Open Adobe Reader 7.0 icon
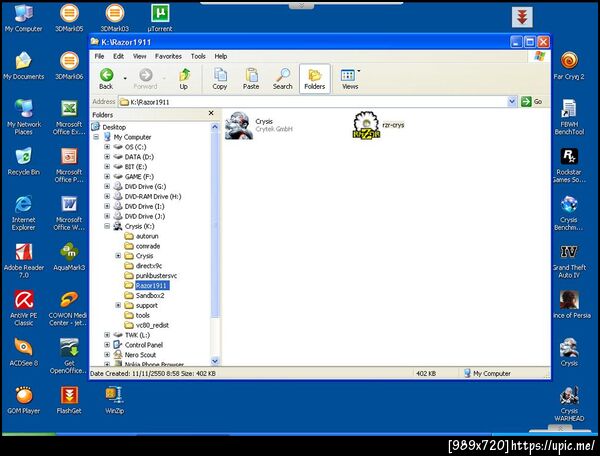The height and width of the screenshot is (456, 600). (x=23, y=261)
